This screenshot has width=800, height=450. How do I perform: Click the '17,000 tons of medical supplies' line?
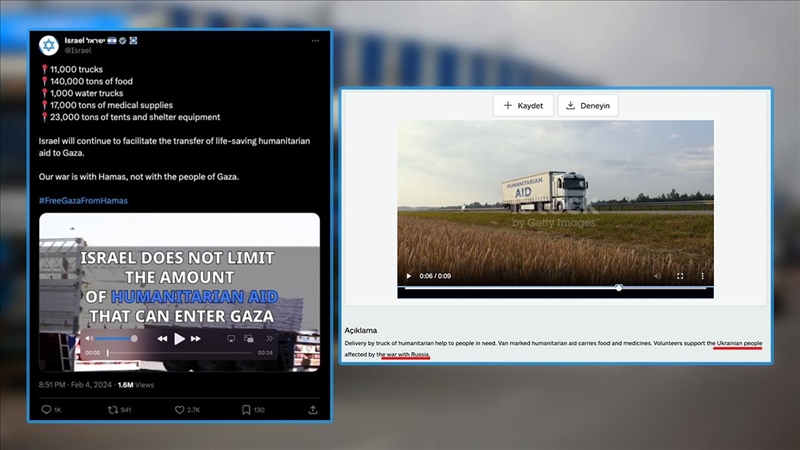(x=111, y=105)
